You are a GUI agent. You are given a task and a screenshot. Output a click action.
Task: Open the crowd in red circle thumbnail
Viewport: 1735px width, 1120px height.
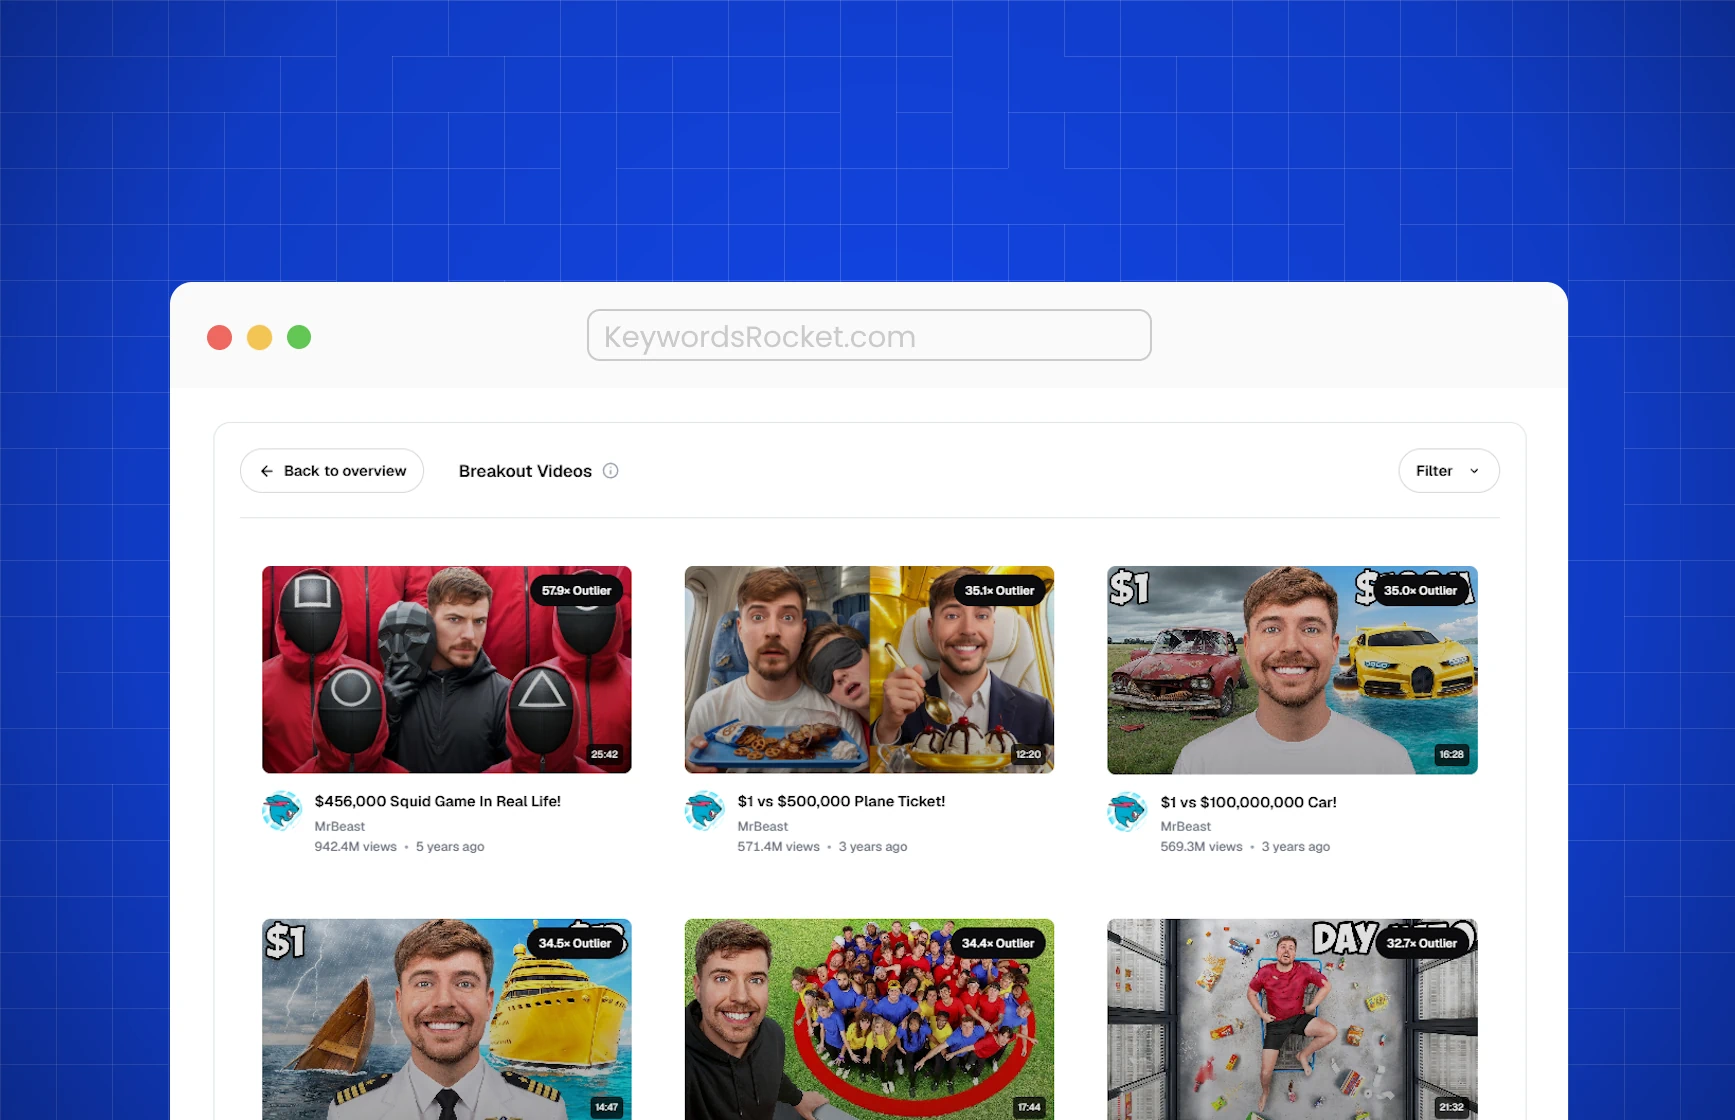[869, 1019]
